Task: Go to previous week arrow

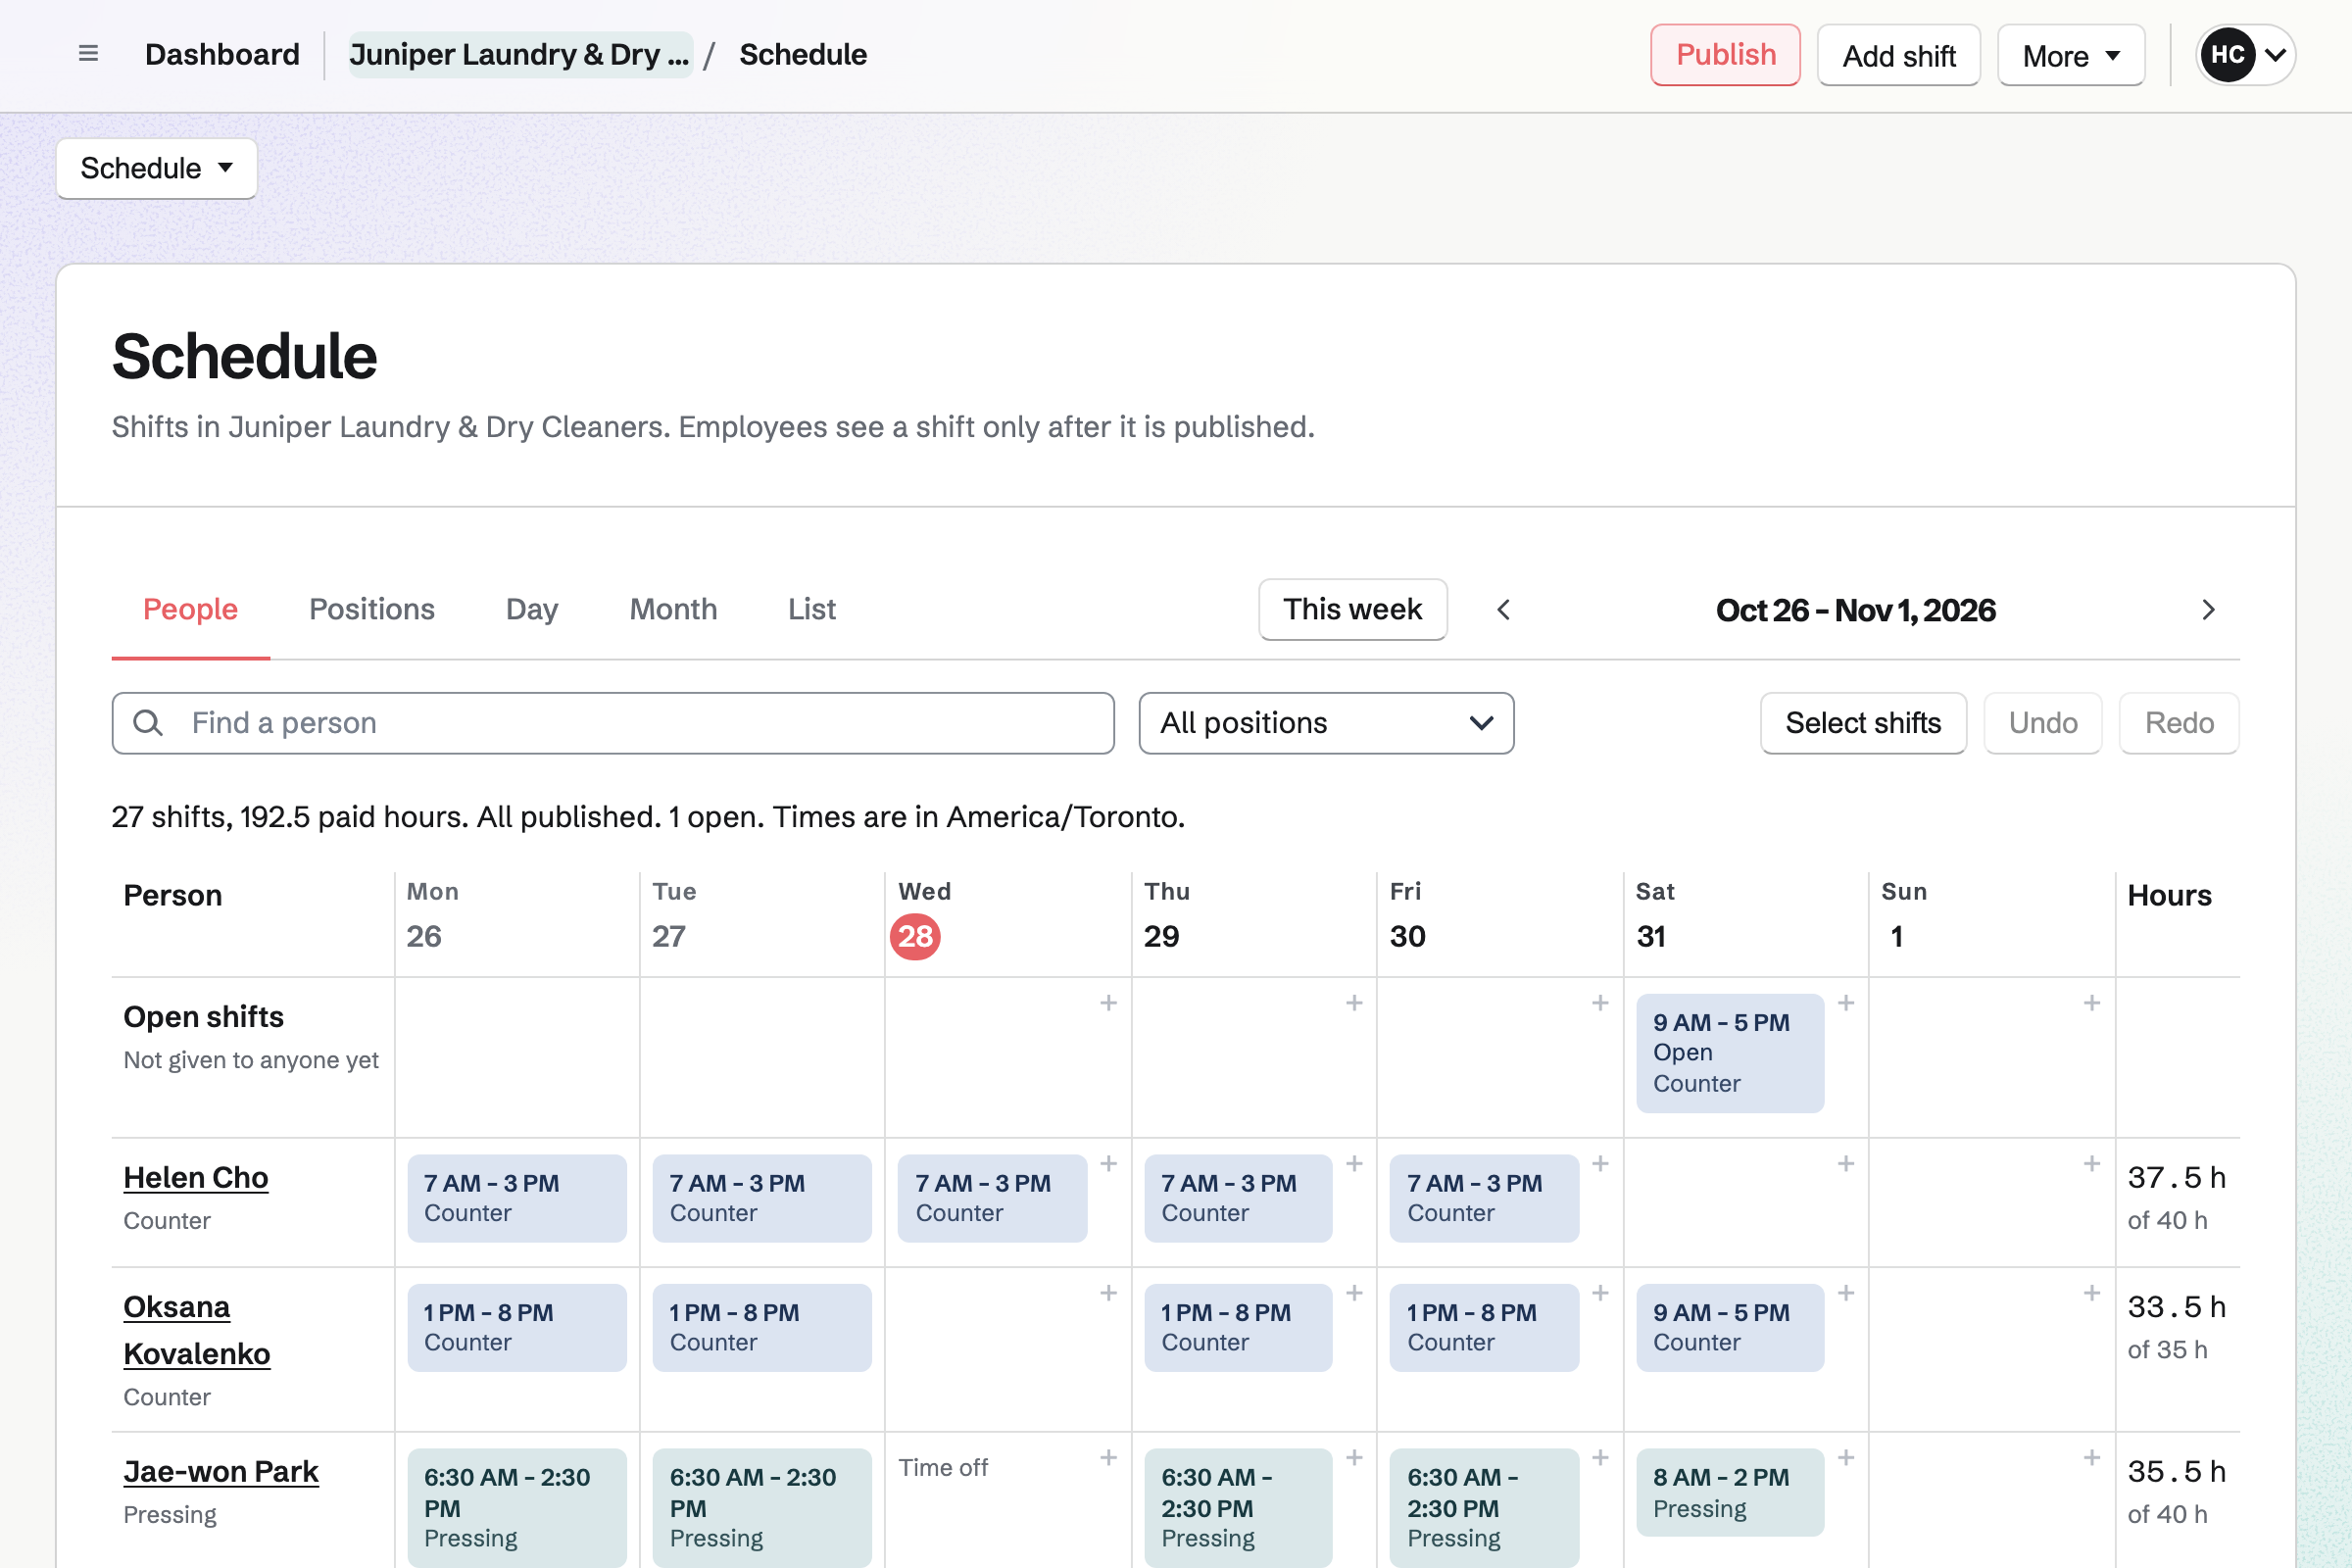Action: [1503, 610]
